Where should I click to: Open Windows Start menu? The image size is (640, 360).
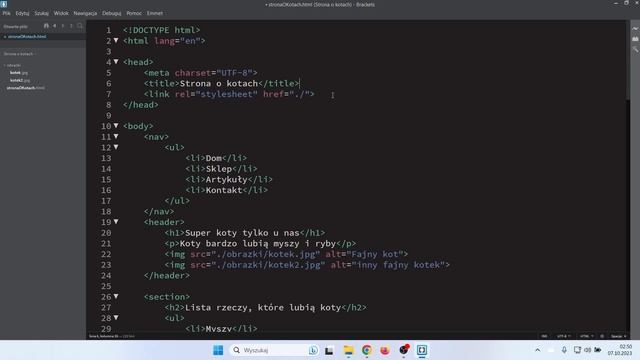tap(218, 350)
